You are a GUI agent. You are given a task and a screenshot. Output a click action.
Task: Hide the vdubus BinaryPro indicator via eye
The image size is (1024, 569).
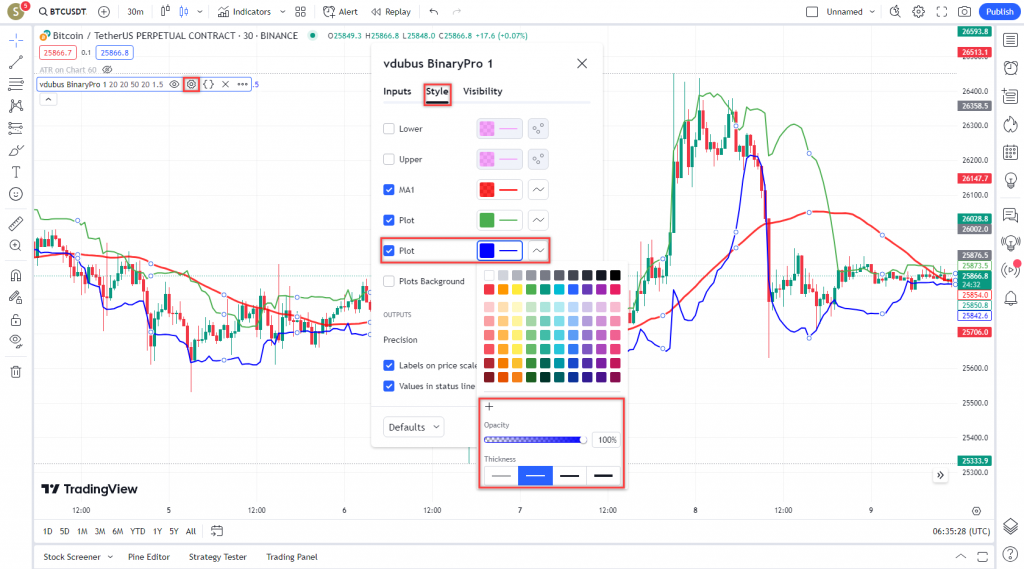click(174, 84)
